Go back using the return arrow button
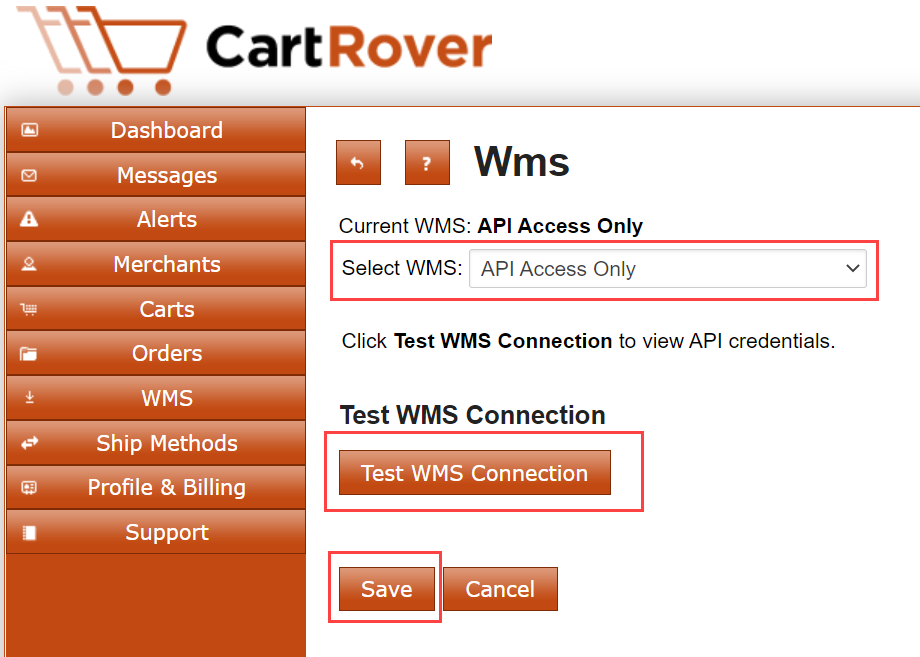This screenshot has height=657, width=920. (358, 162)
